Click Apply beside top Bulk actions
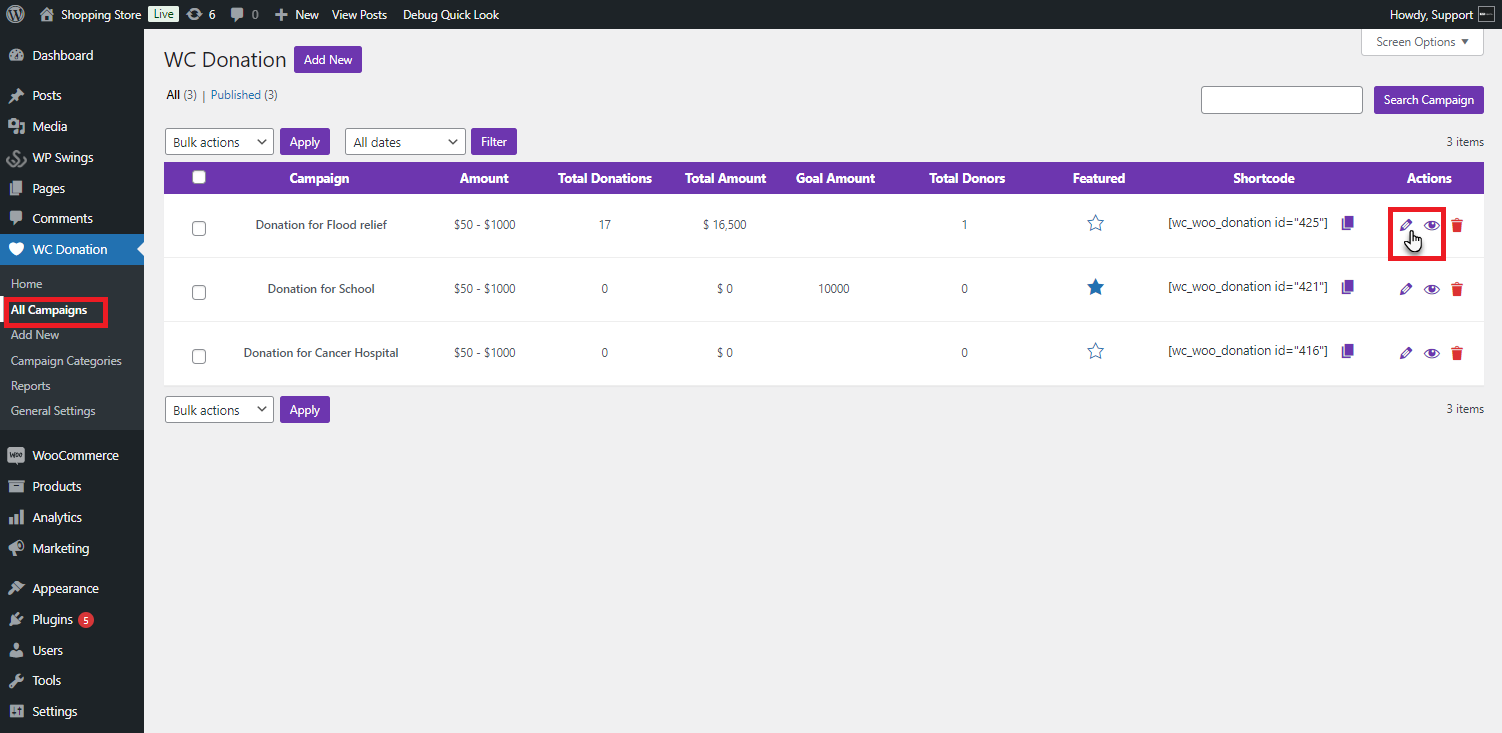The width and height of the screenshot is (1502, 733). pos(305,142)
